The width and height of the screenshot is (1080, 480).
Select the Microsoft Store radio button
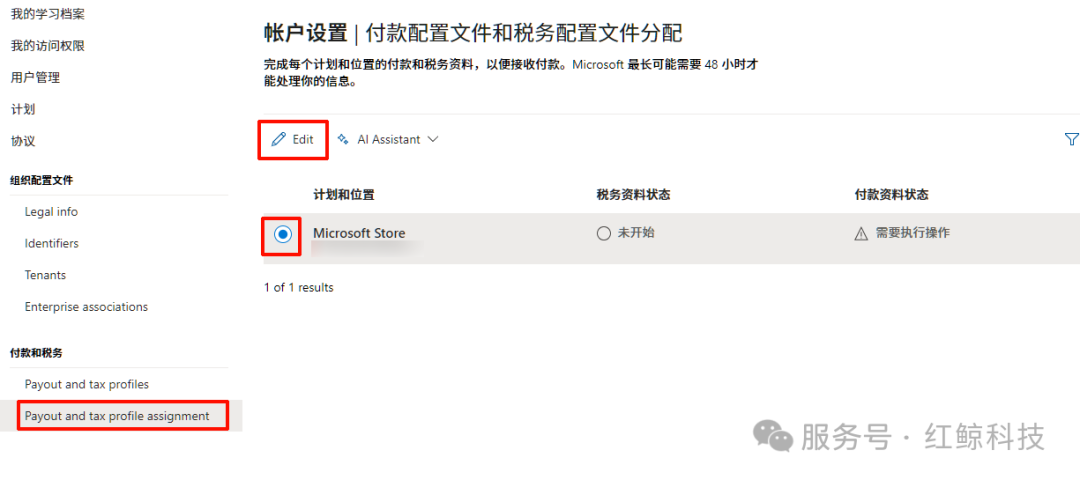tap(282, 234)
